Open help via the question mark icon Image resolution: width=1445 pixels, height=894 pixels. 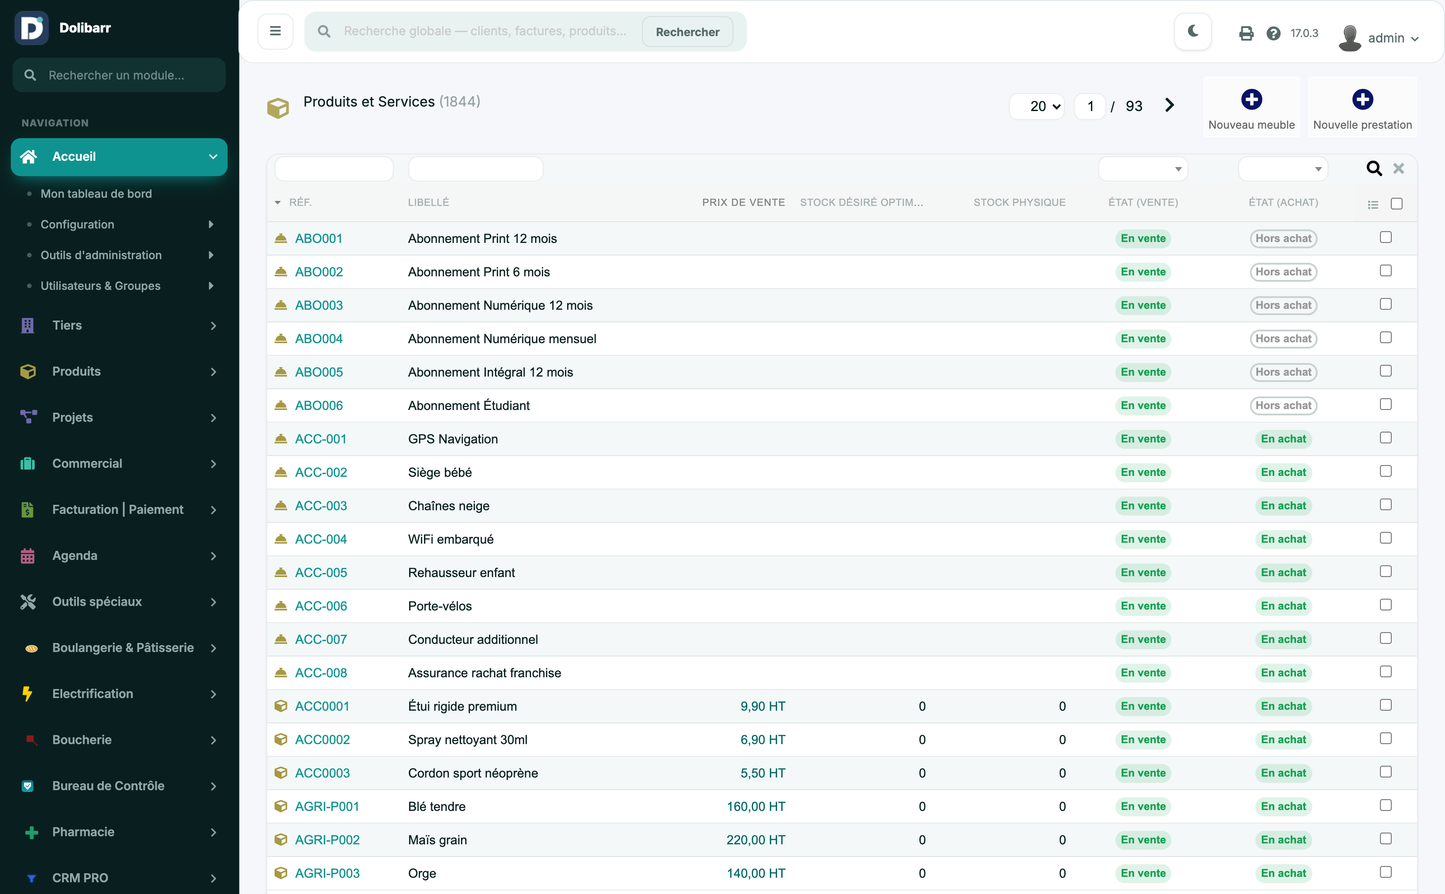click(x=1273, y=33)
